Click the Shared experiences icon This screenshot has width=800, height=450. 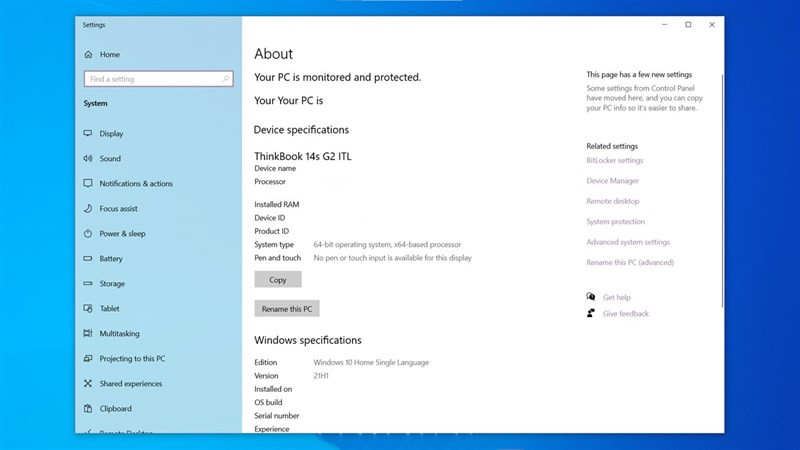88,383
